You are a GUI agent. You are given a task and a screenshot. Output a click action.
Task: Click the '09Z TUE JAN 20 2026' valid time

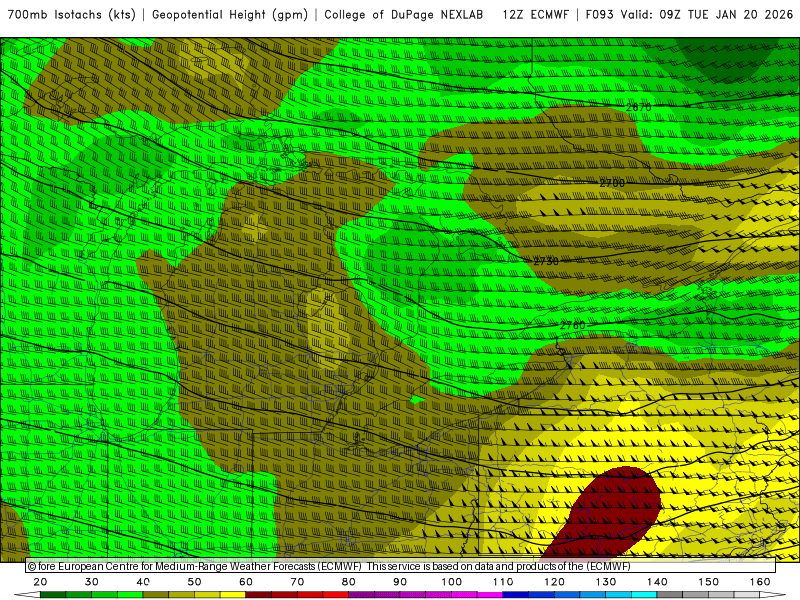pyautogui.click(x=726, y=15)
